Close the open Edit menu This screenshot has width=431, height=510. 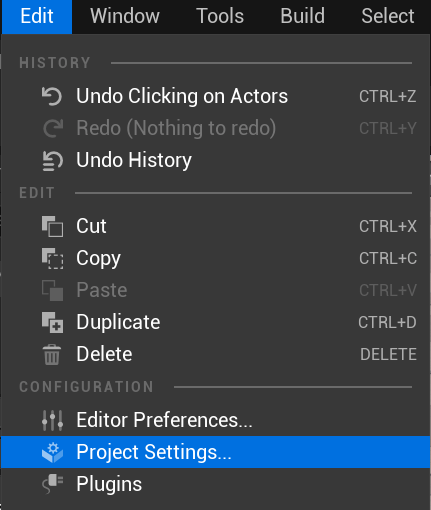(x=37, y=16)
